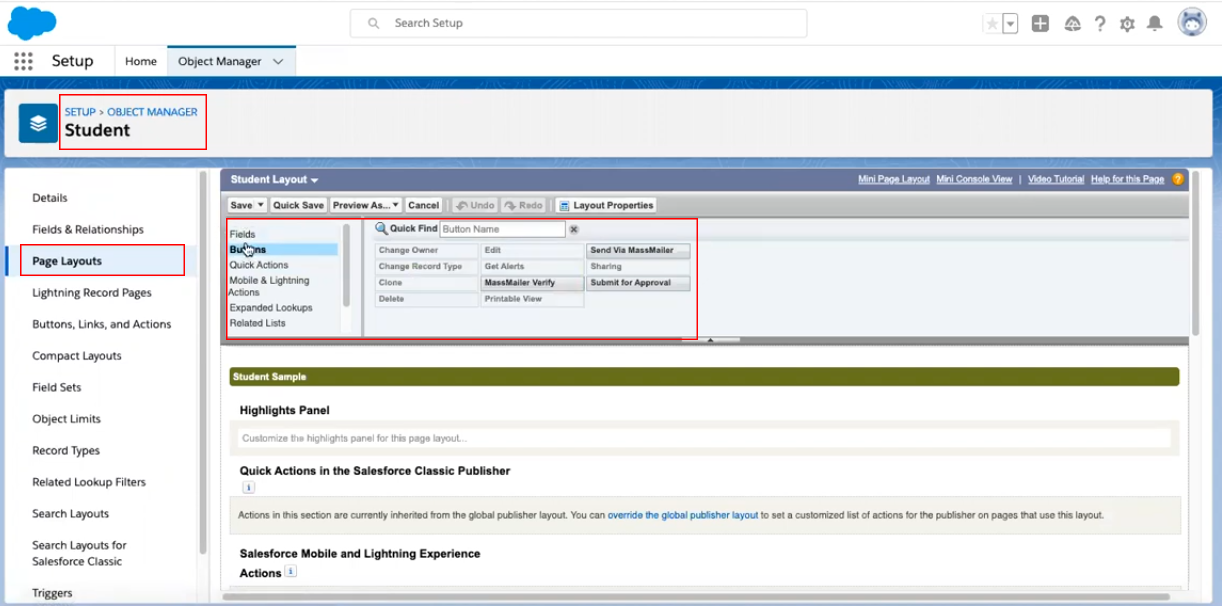Viewport: 1222px width, 606px height.
Task: Open Fields & Relationships in the sidebar
Action: [x=88, y=229]
